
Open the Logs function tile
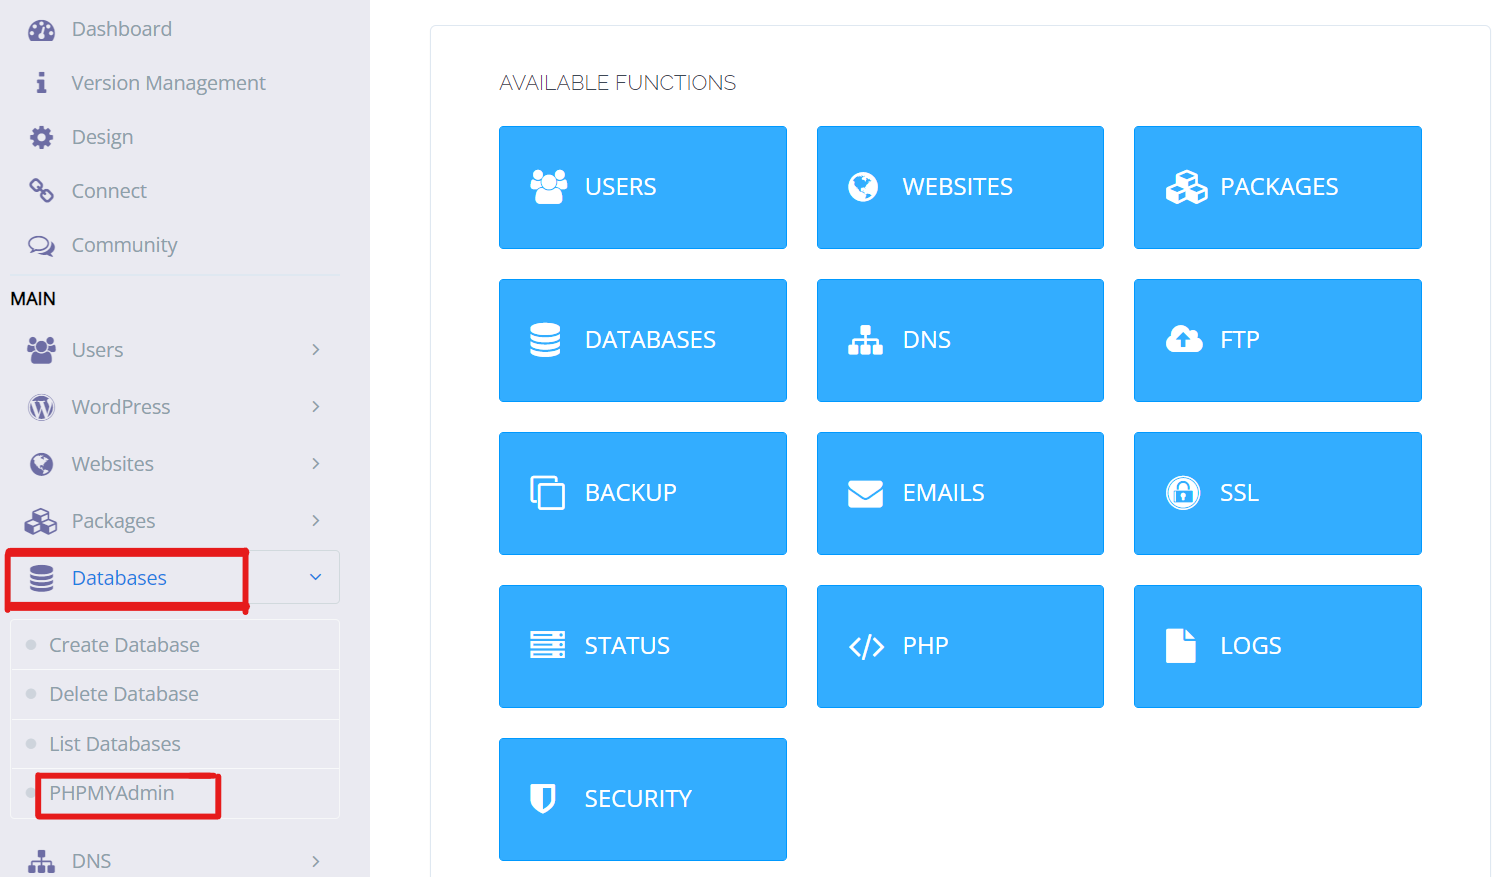[x=1277, y=646]
